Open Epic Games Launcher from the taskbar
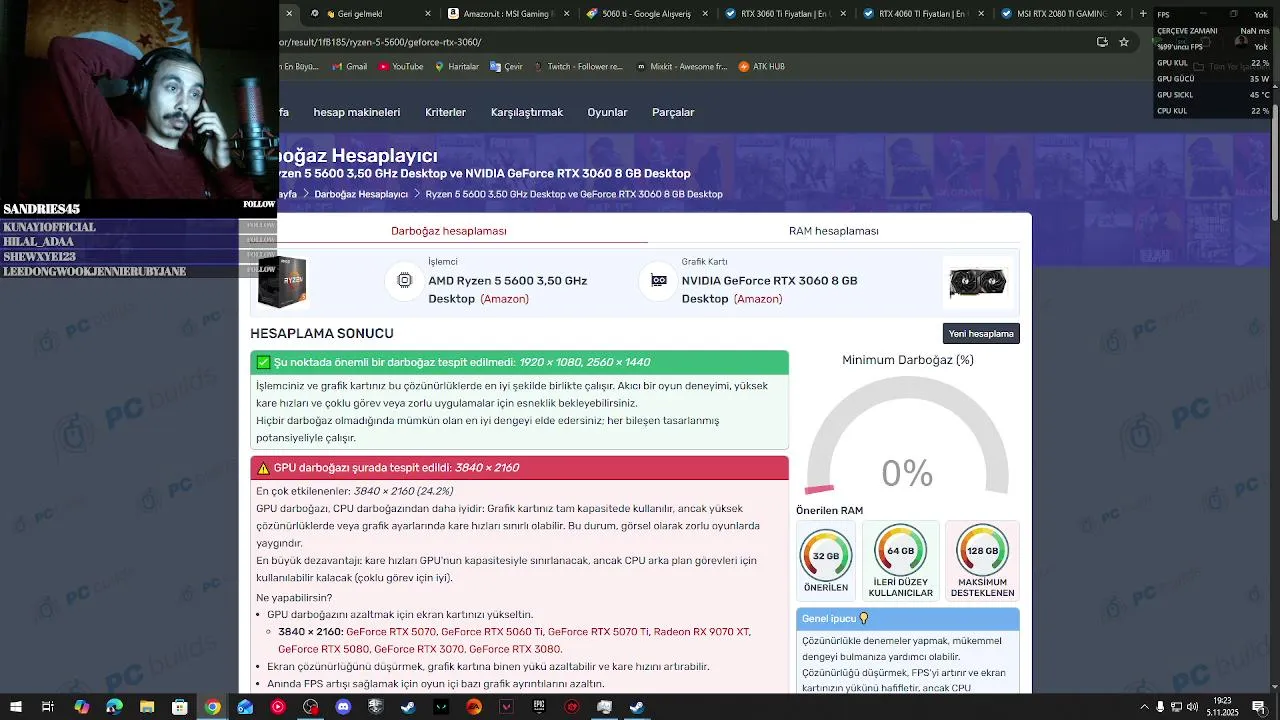Viewport: 1280px width, 720px height. (x=539, y=707)
